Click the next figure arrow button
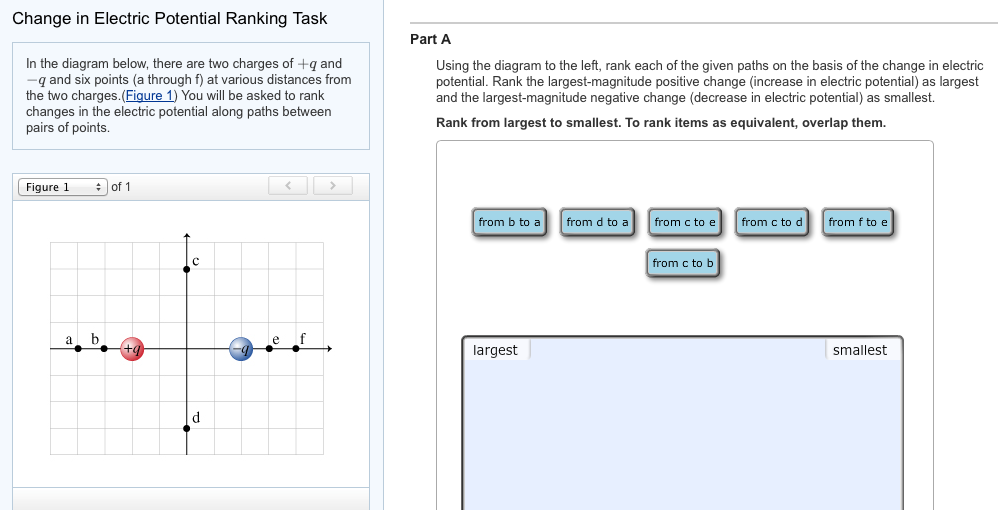The height and width of the screenshot is (510, 1004). click(x=333, y=186)
